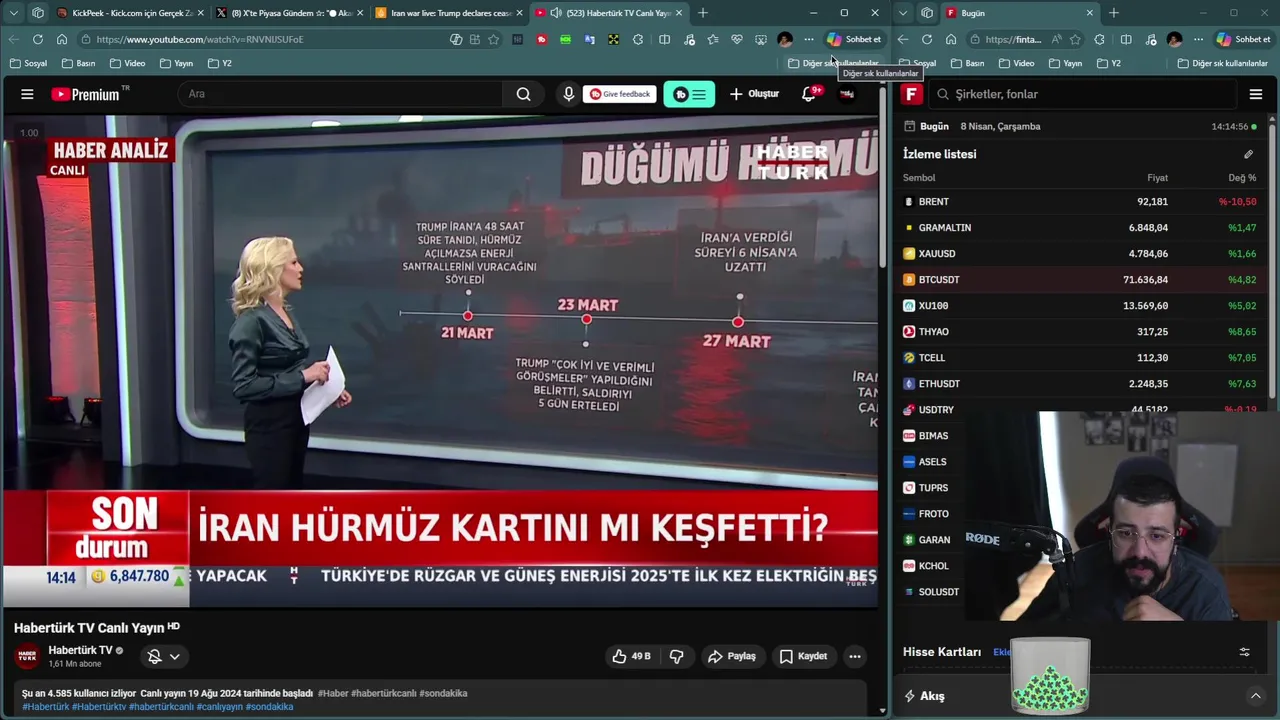Select the XU100 watchlist row
This screenshot has height=720, width=1280.
pyautogui.click(x=1080, y=305)
